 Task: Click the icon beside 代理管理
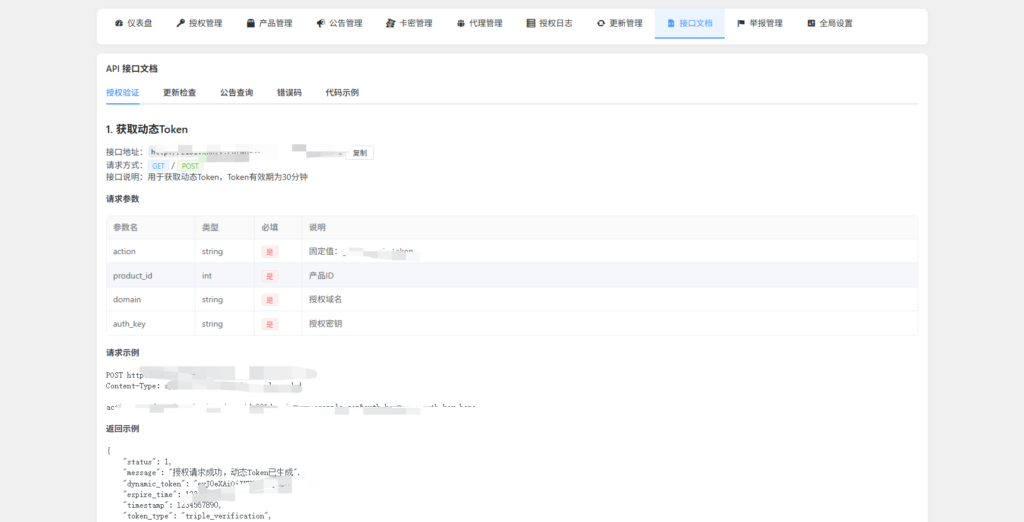click(460, 23)
